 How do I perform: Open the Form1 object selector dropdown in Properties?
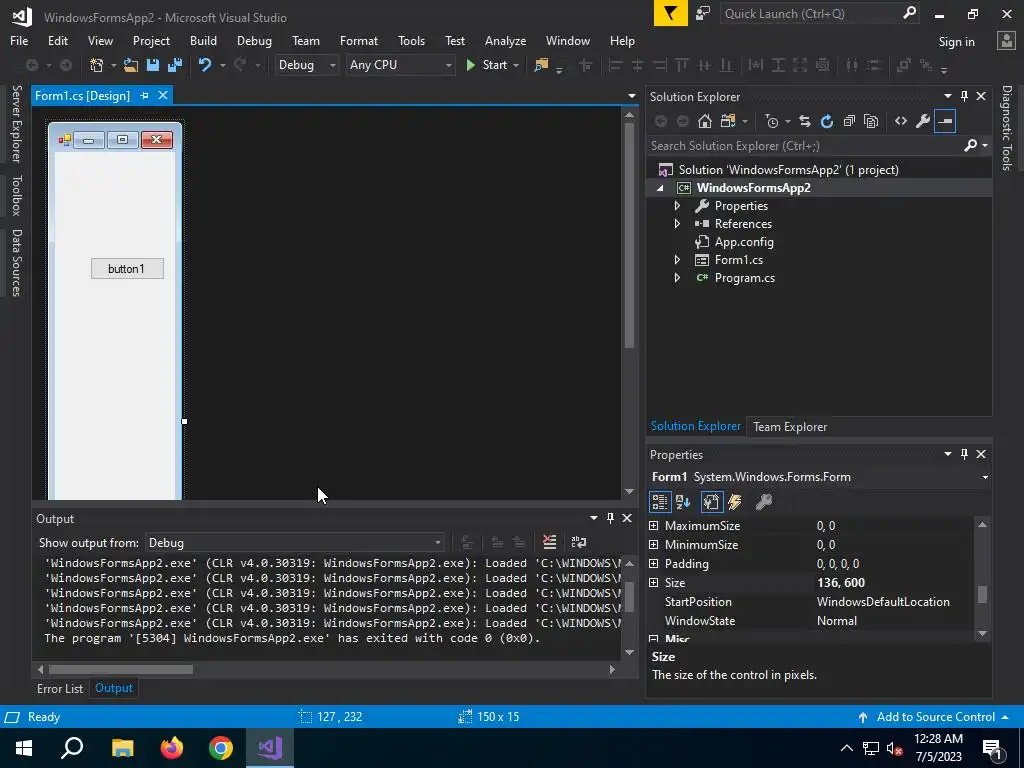(985, 477)
